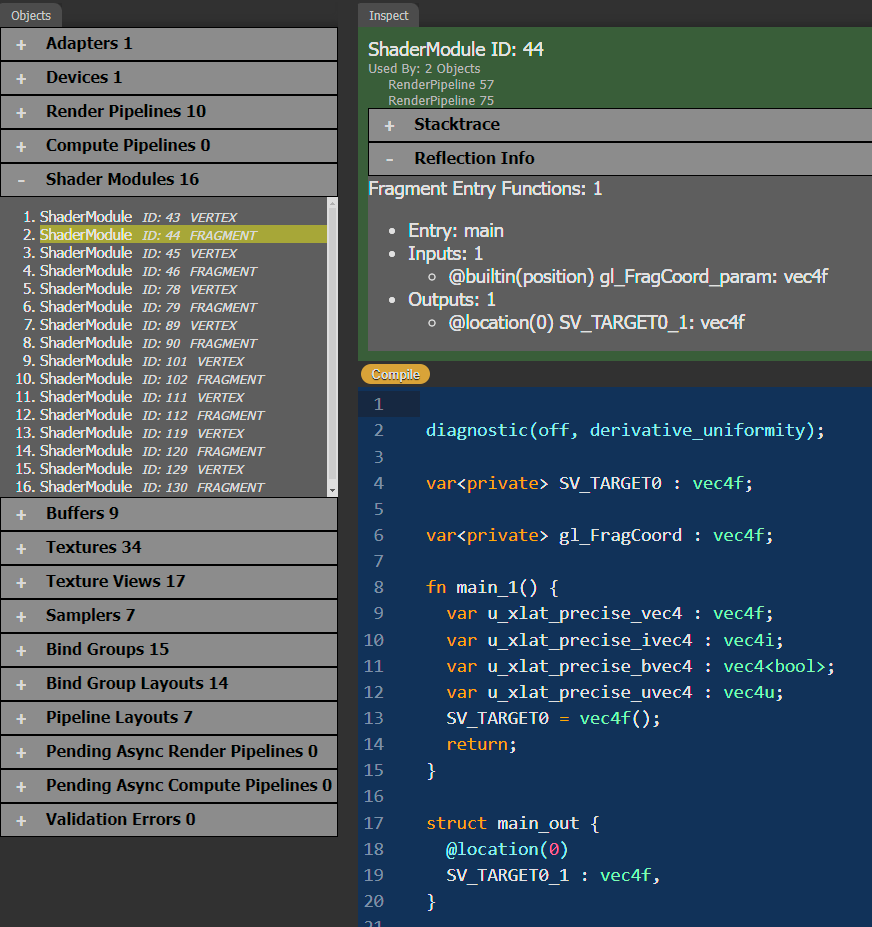
Task: Expand the Texture Views 17 section
Action: point(169,581)
